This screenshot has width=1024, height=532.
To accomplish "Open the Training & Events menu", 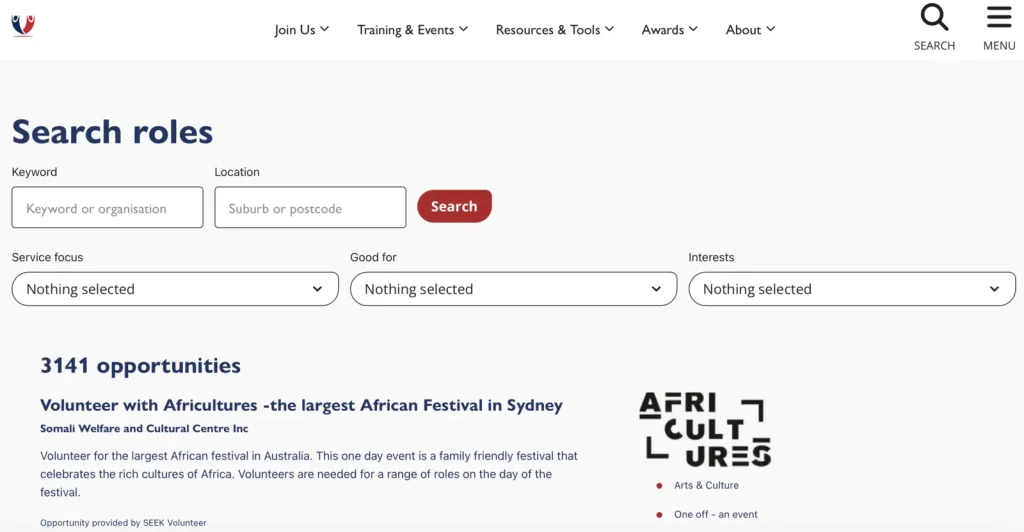I will [x=412, y=30].
